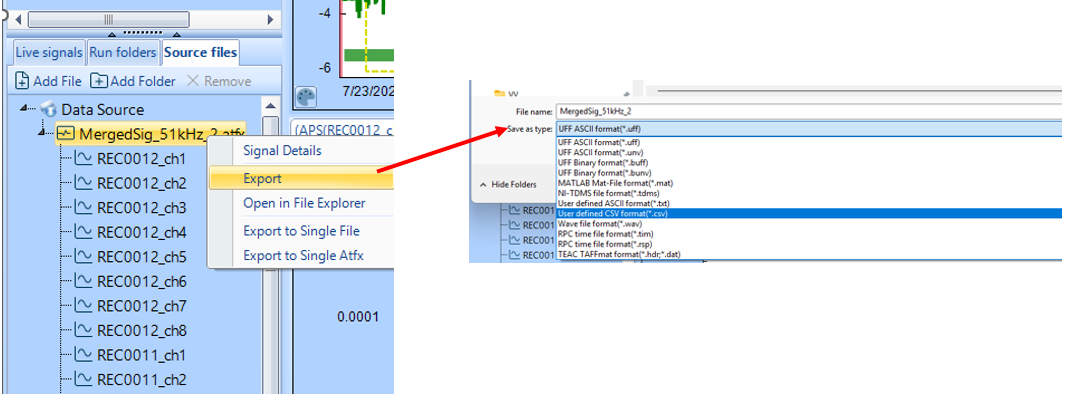Select RPC time file format(*.tim)

tap(808, 234)
